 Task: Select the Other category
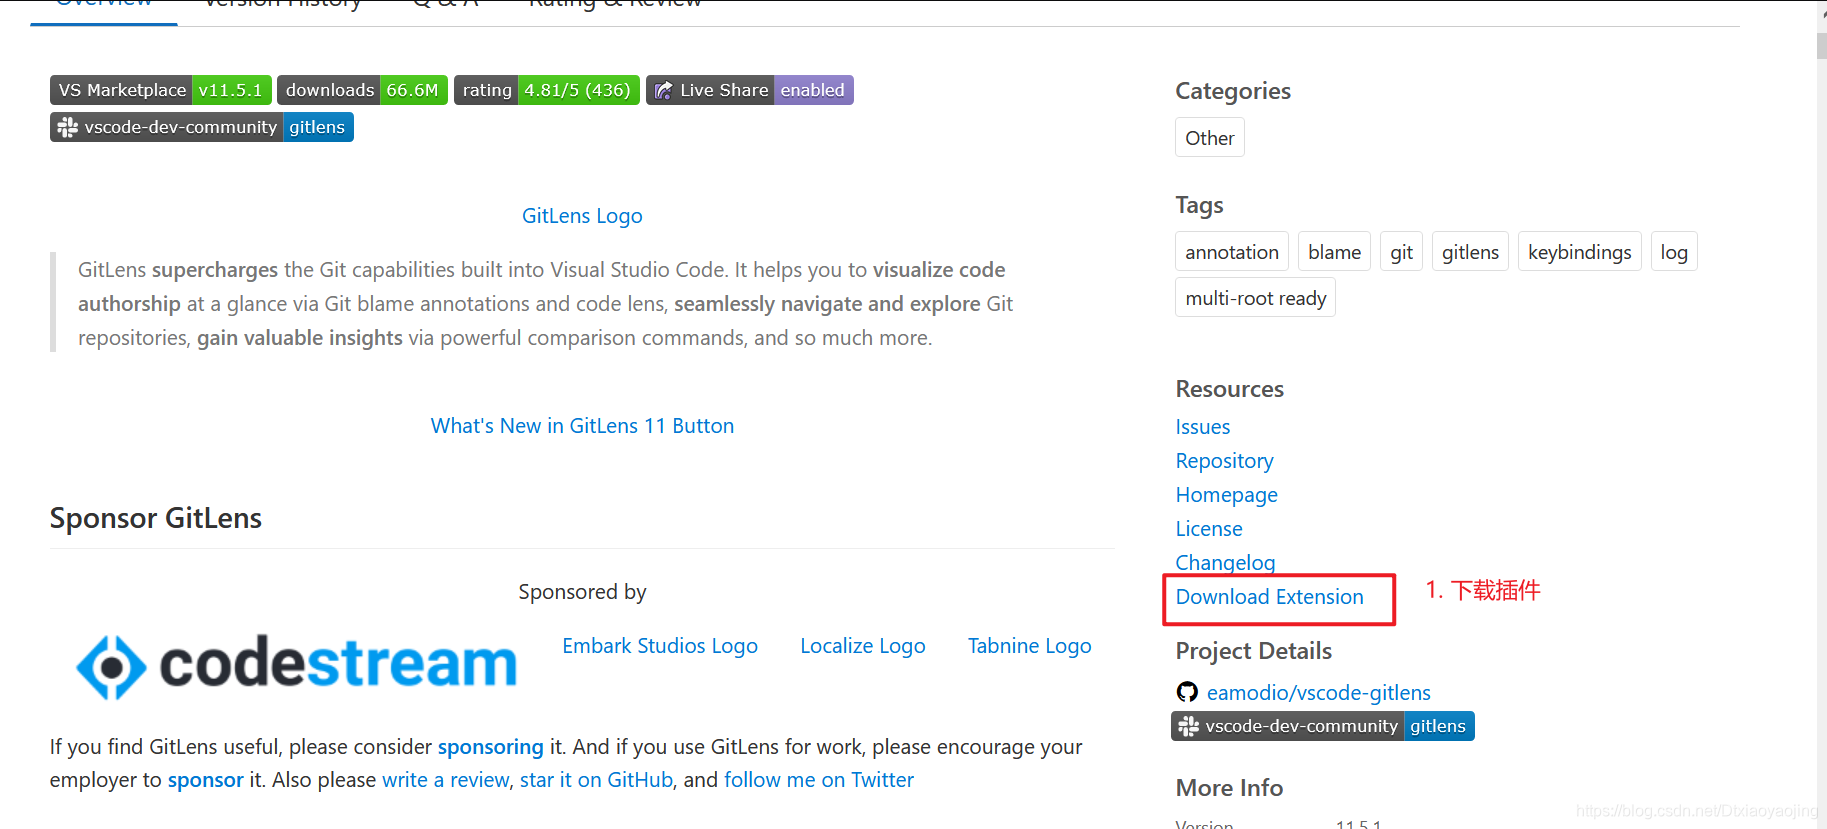coord(1210,138)
